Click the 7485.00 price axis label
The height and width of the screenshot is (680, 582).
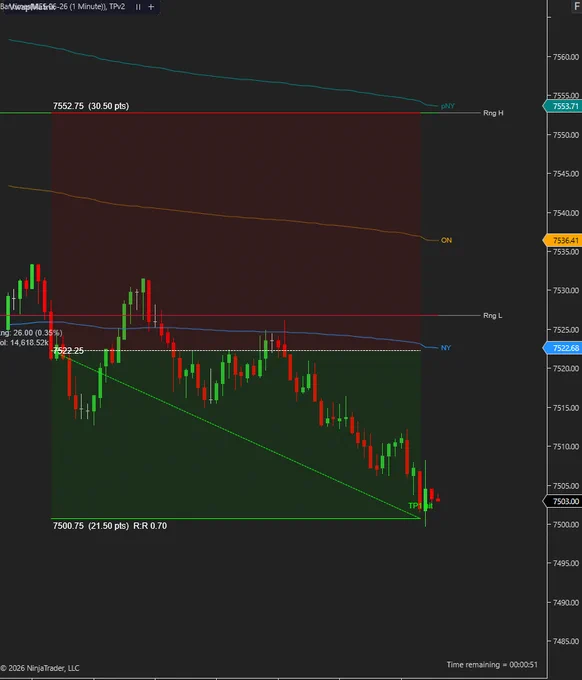pos(566,641)
